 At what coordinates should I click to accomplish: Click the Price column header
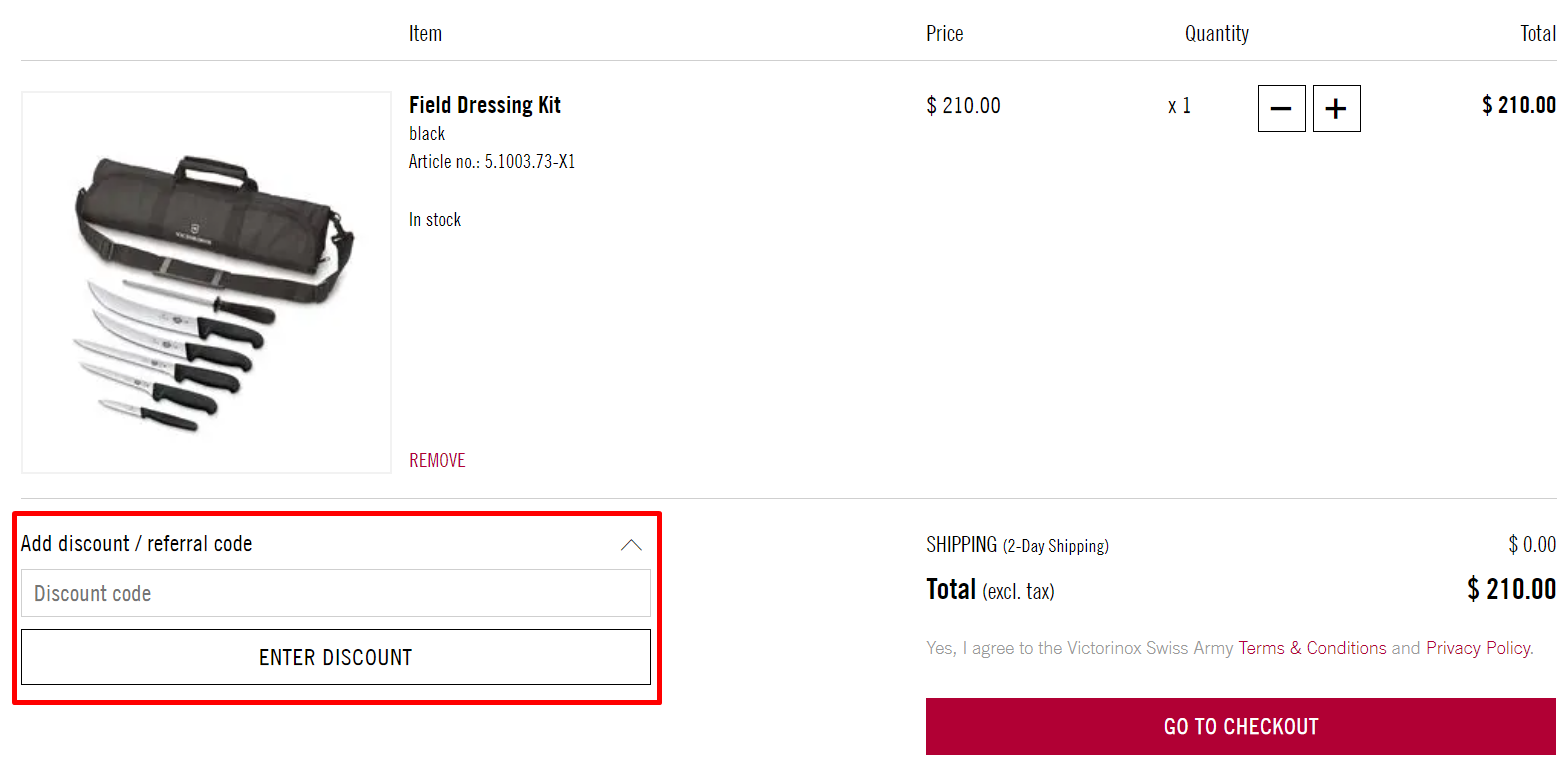(x=945, y=33)
